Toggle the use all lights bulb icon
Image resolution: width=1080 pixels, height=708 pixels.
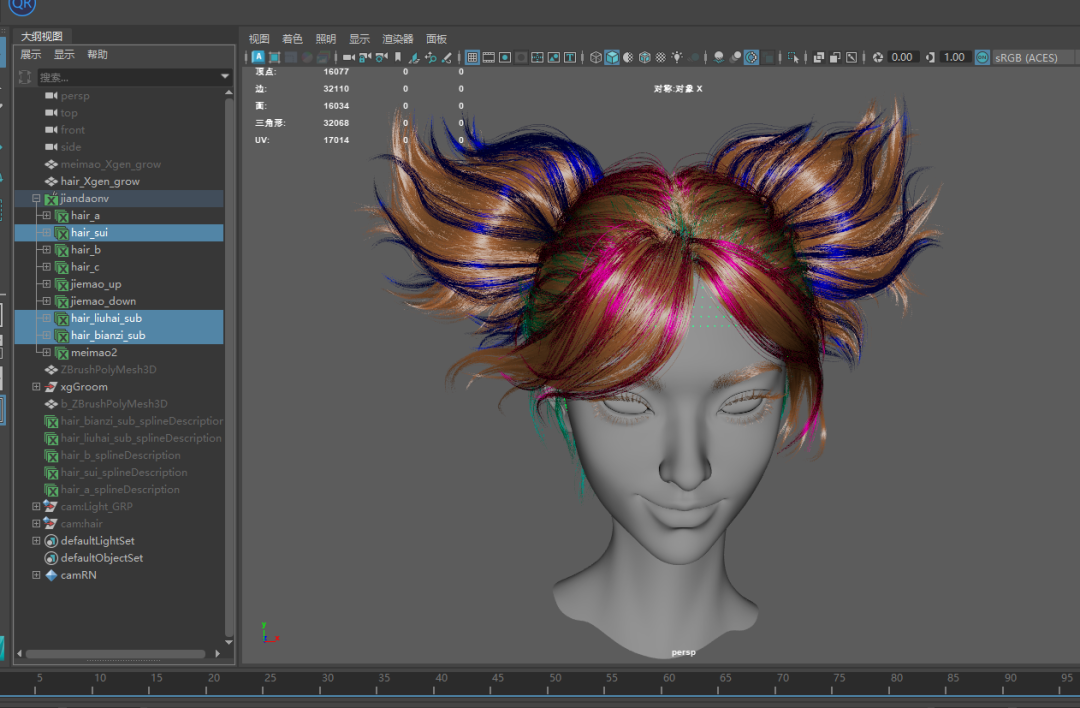click(677, 58)
